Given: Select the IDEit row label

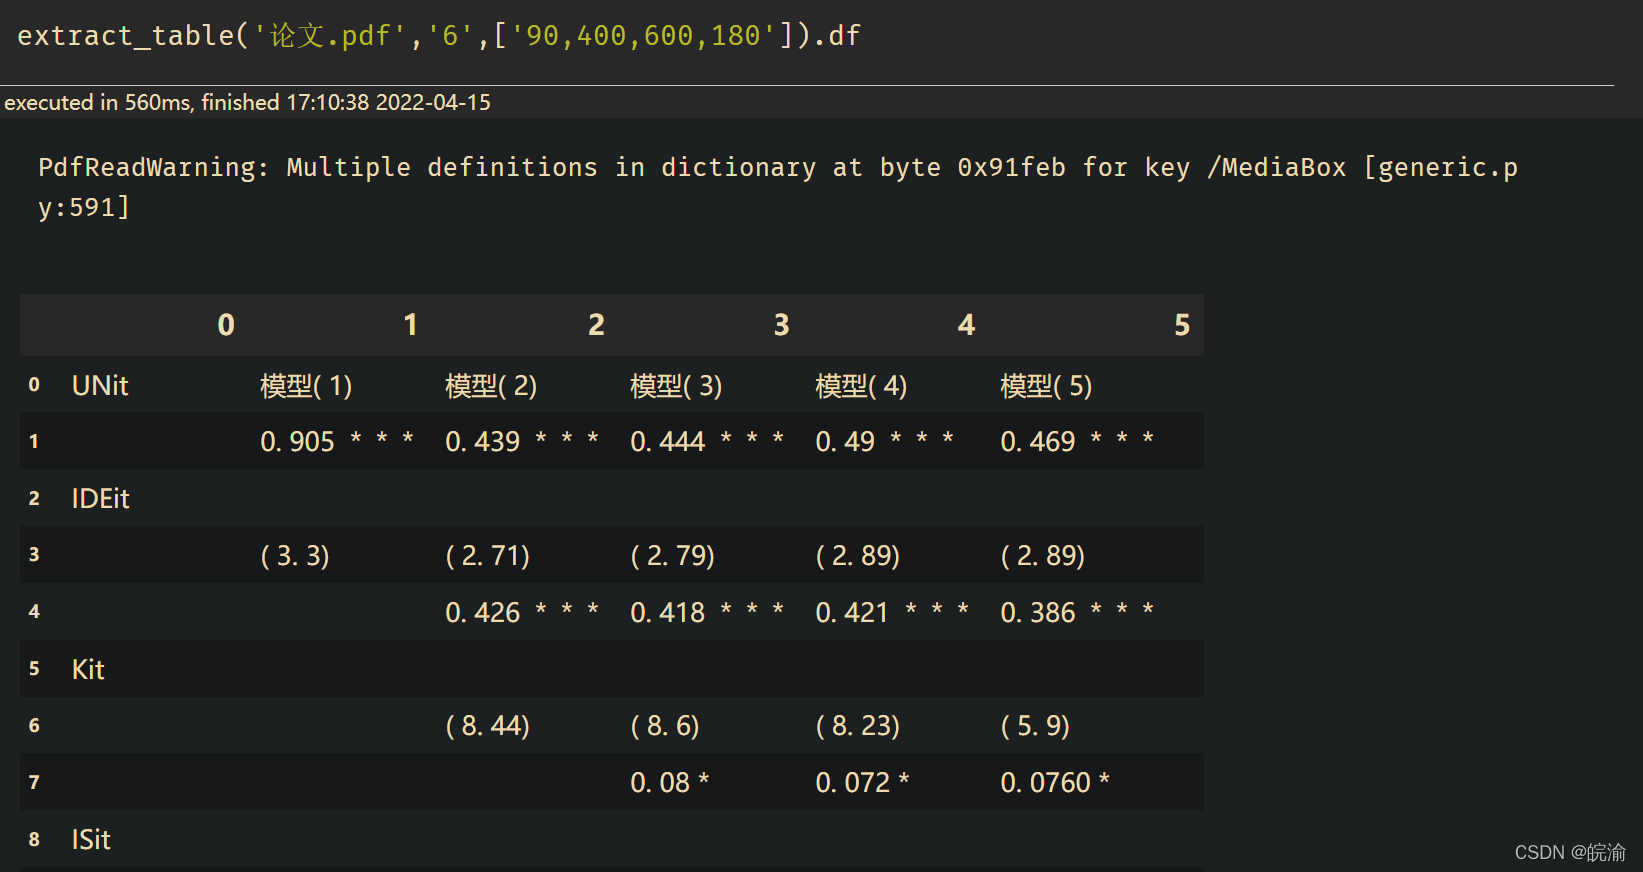Looking at the screenshot, I should [x=100, y=499].
